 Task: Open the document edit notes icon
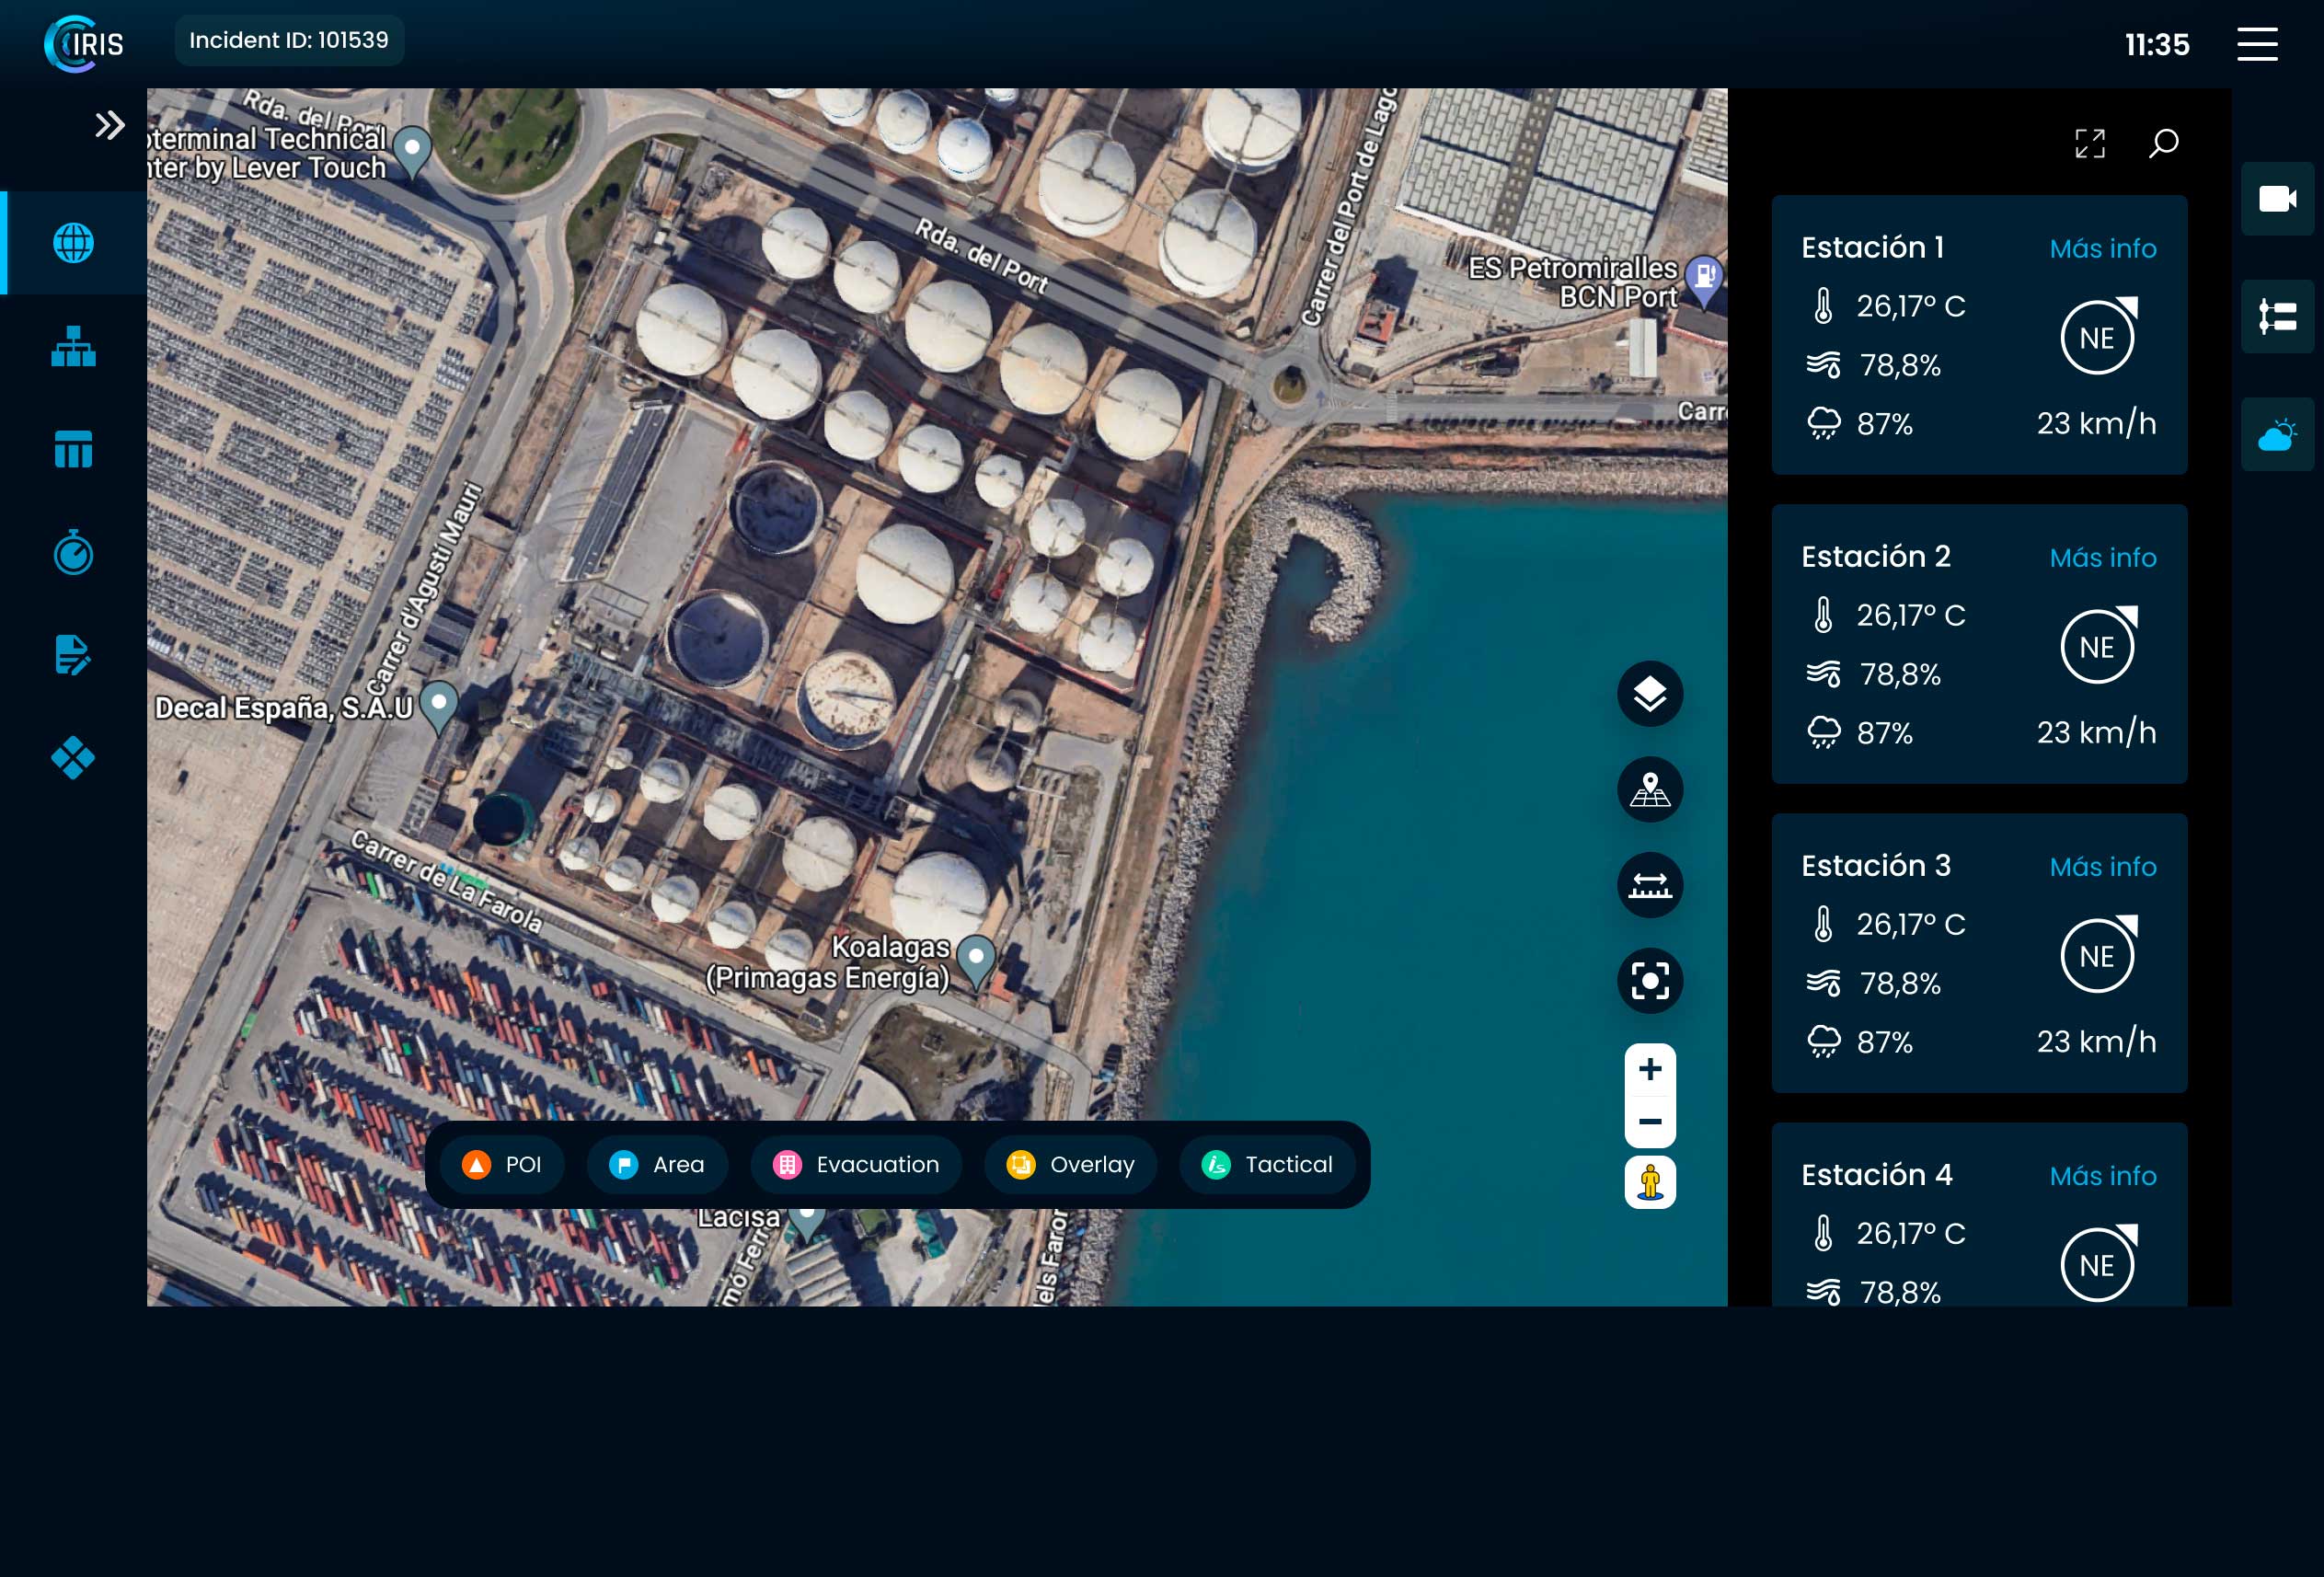(73, 655)
